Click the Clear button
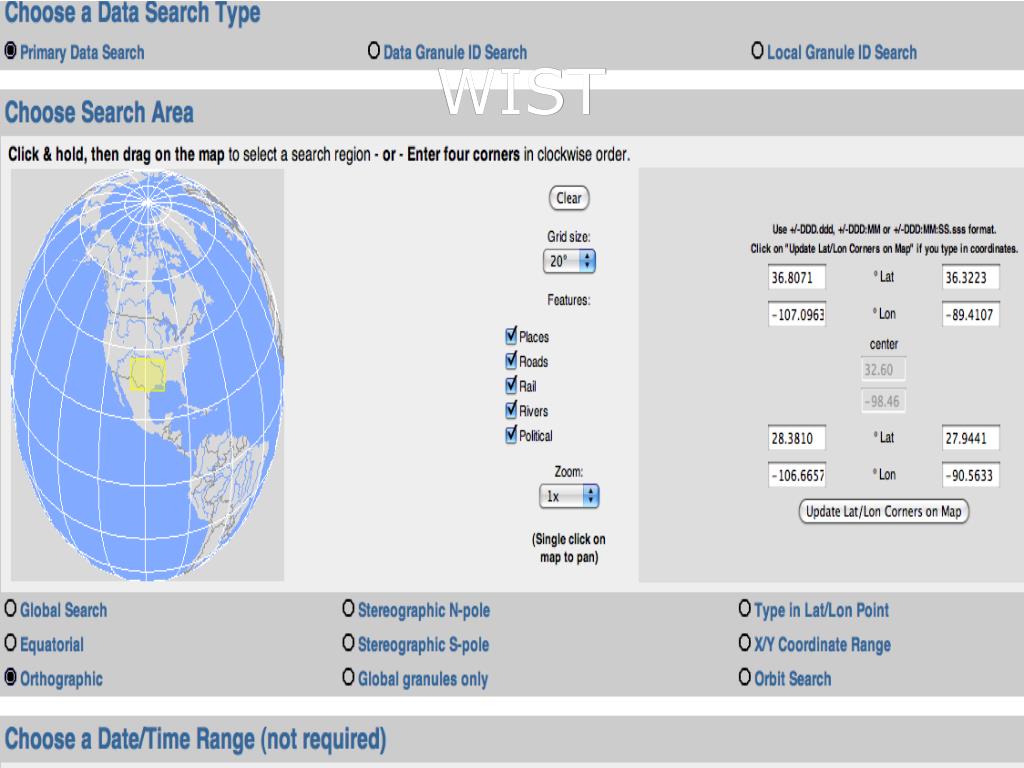 (569, 198)
